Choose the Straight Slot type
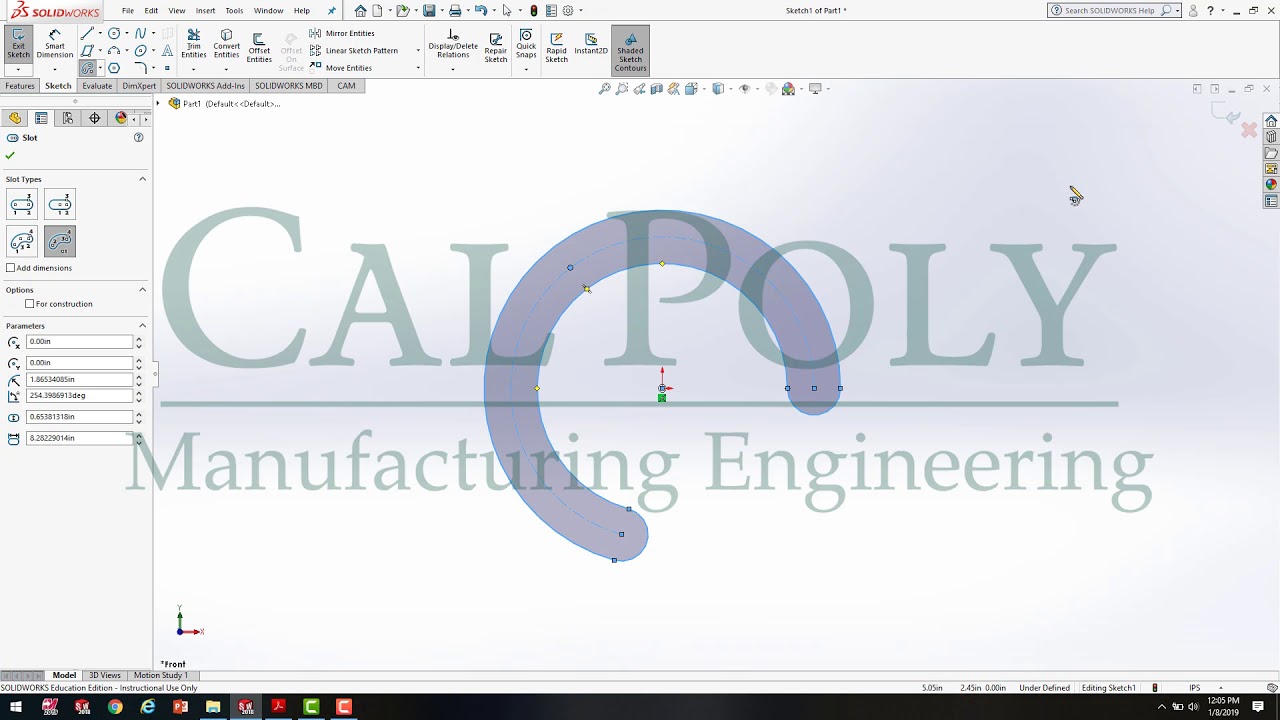Screen dimensions: 1280x720 point(21,205)
